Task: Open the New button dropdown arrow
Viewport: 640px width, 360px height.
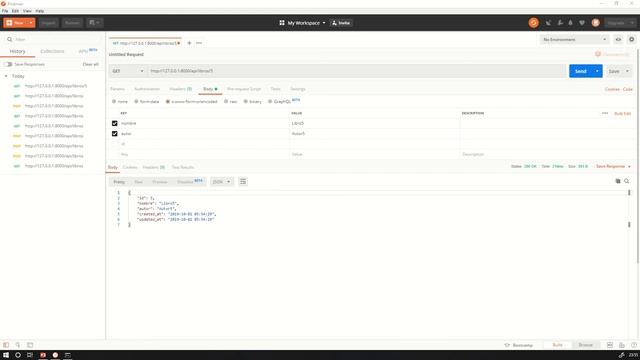Action: click(31, 23)
